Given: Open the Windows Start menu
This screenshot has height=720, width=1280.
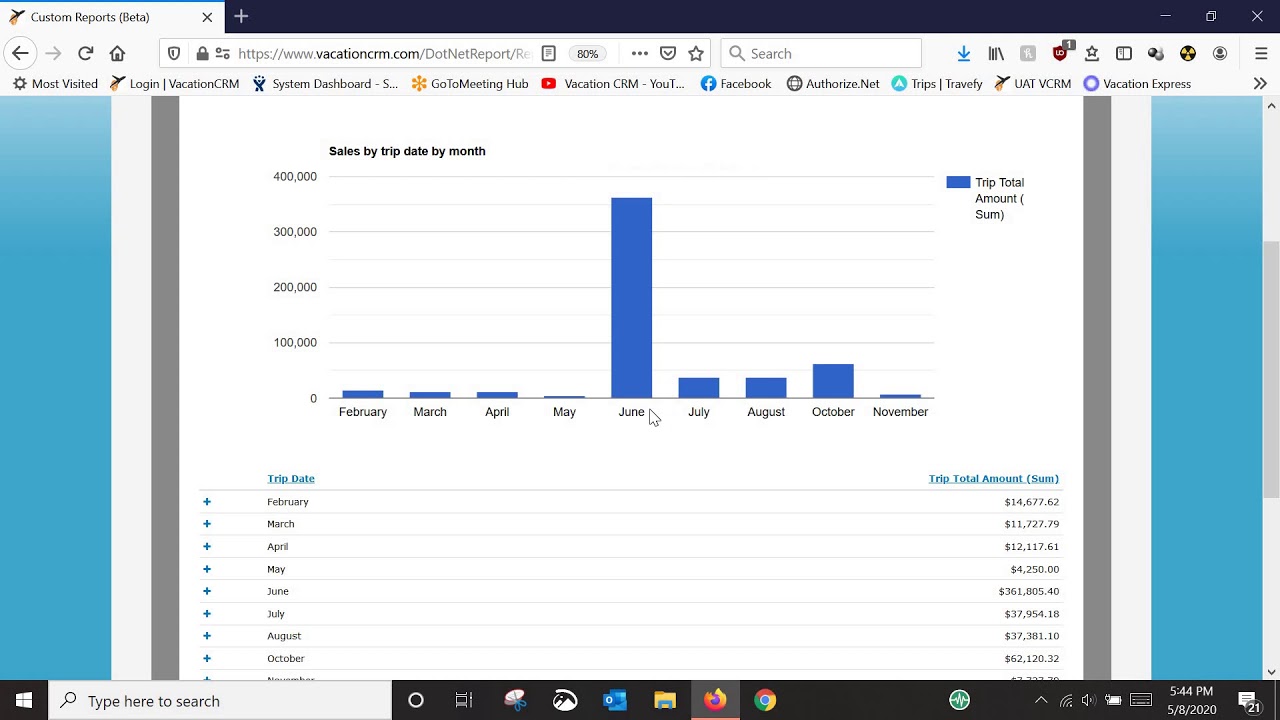Looking at the screenshot, I should [x=24, y=701].
